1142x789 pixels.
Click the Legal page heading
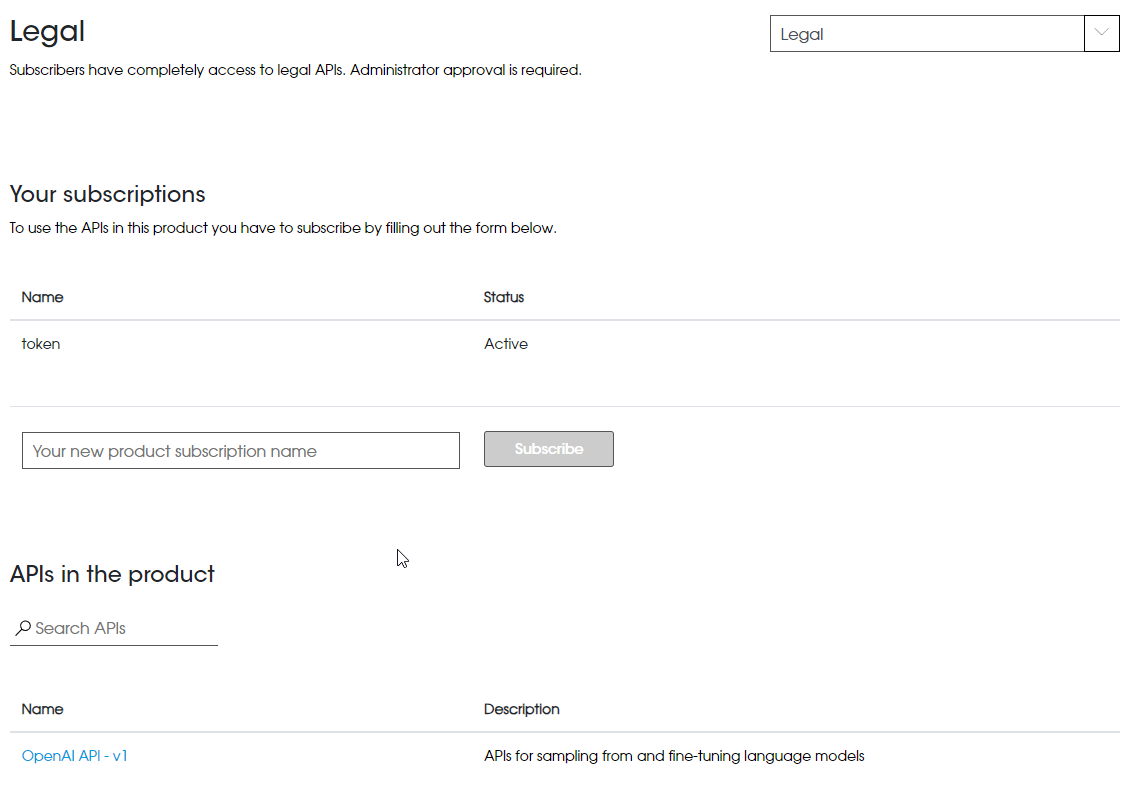(x=47, y=32)
